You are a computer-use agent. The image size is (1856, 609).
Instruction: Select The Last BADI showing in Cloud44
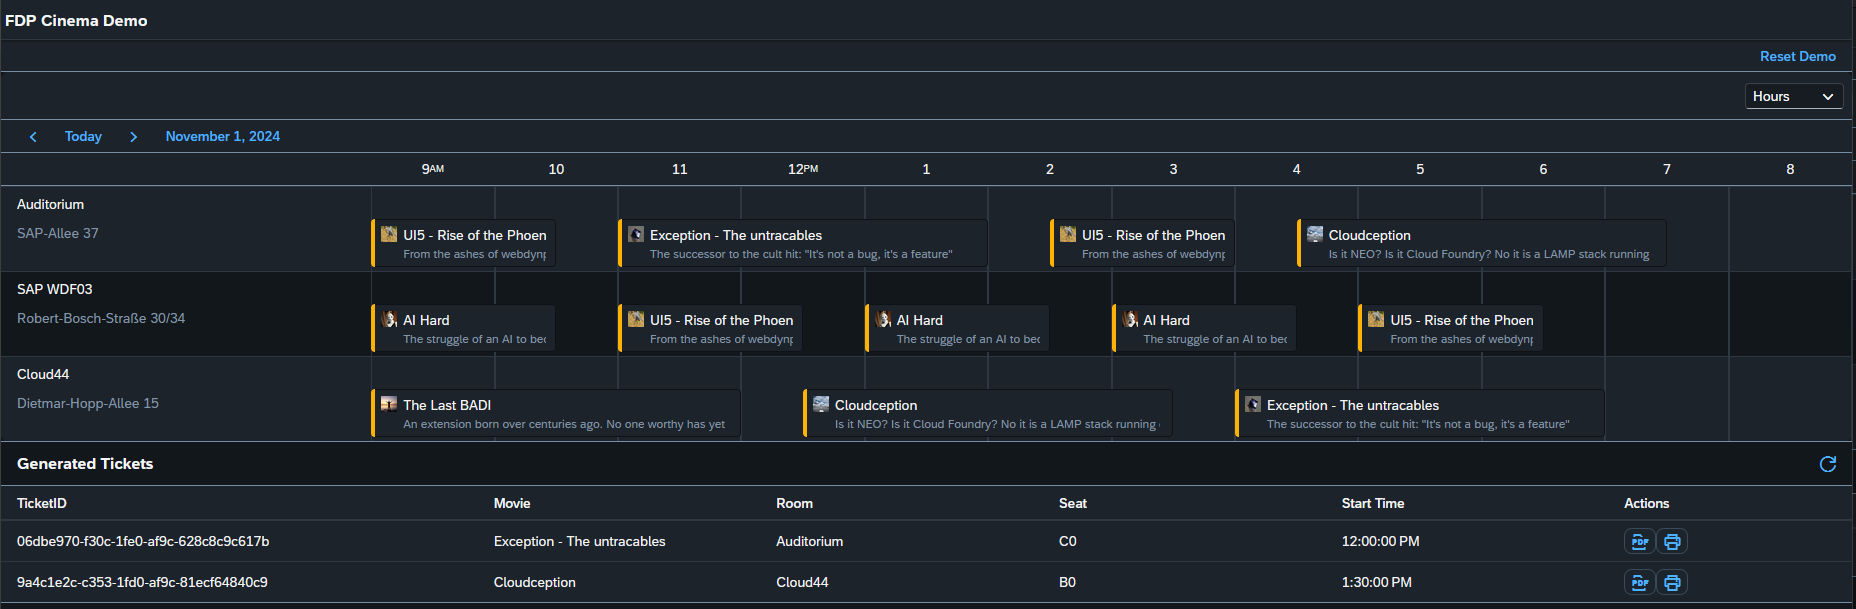click(x=556, y=413)
